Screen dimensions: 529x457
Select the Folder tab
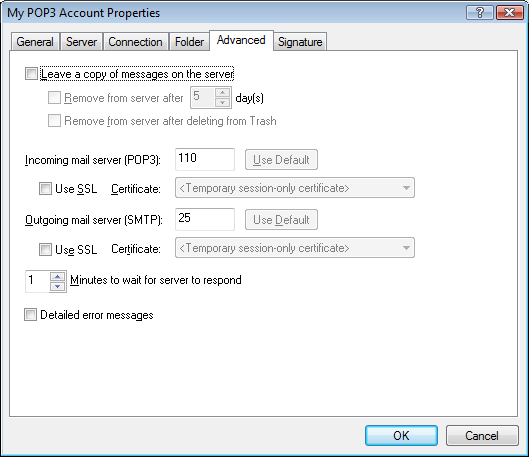(189, 42)
